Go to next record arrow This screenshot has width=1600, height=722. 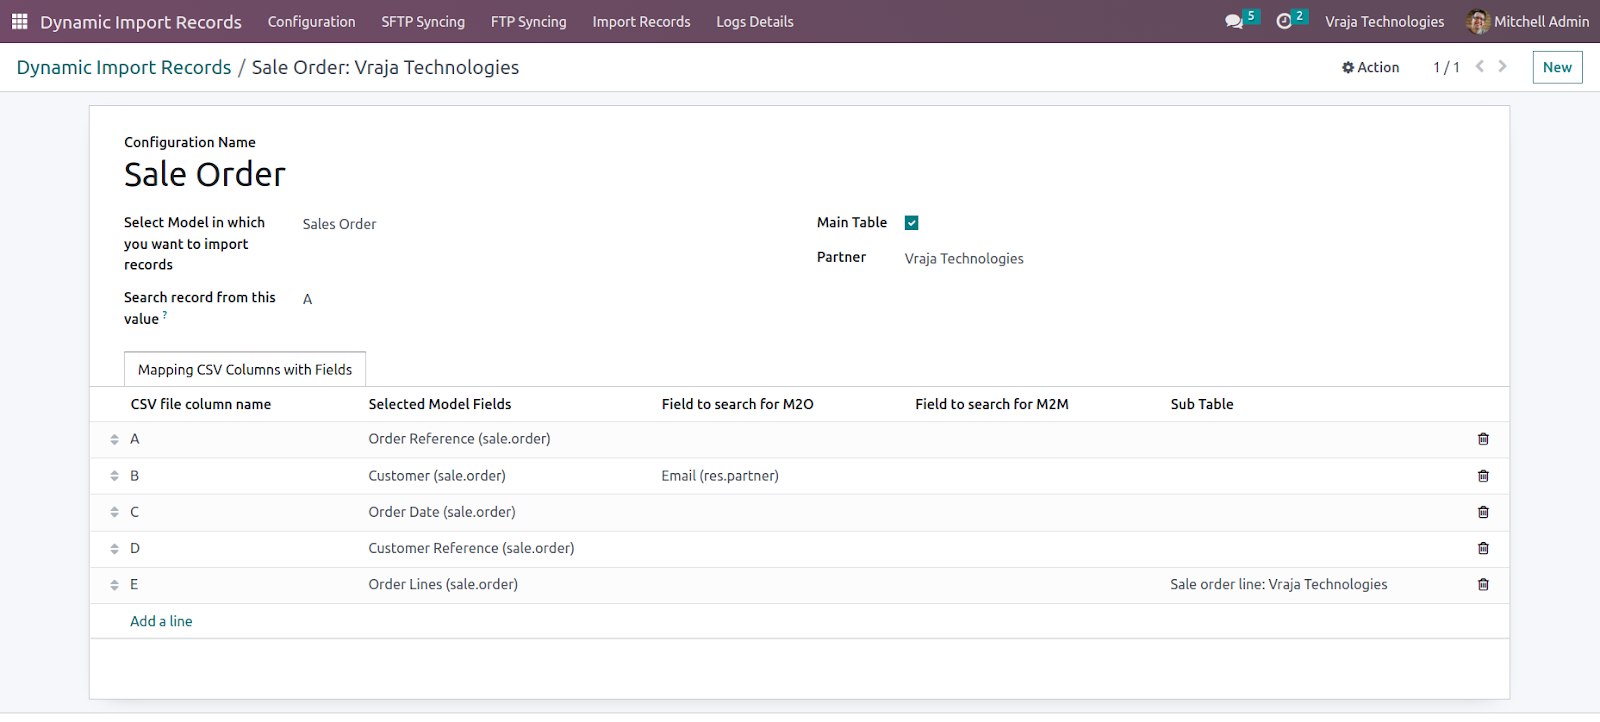[x=1502, y=66]
